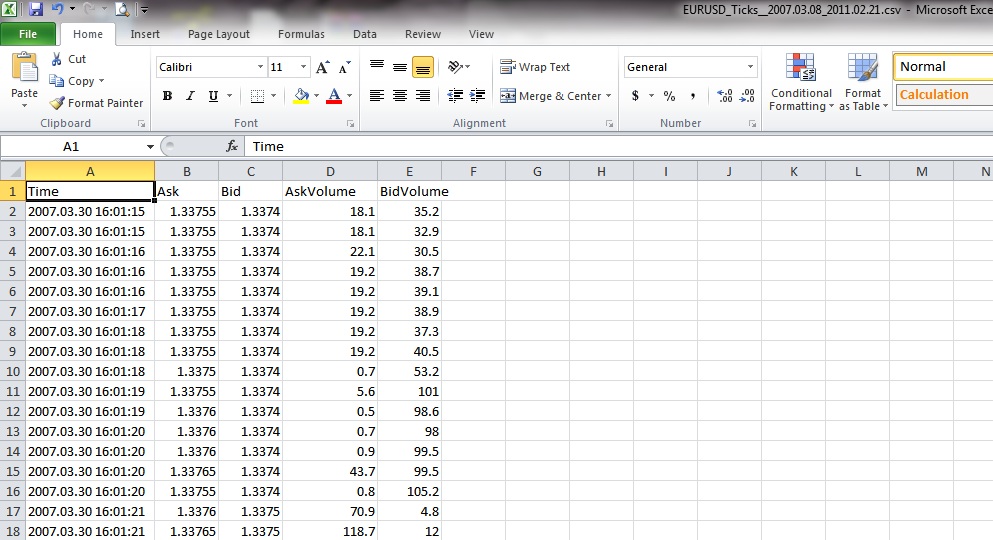Select column E header

[410, 172]
